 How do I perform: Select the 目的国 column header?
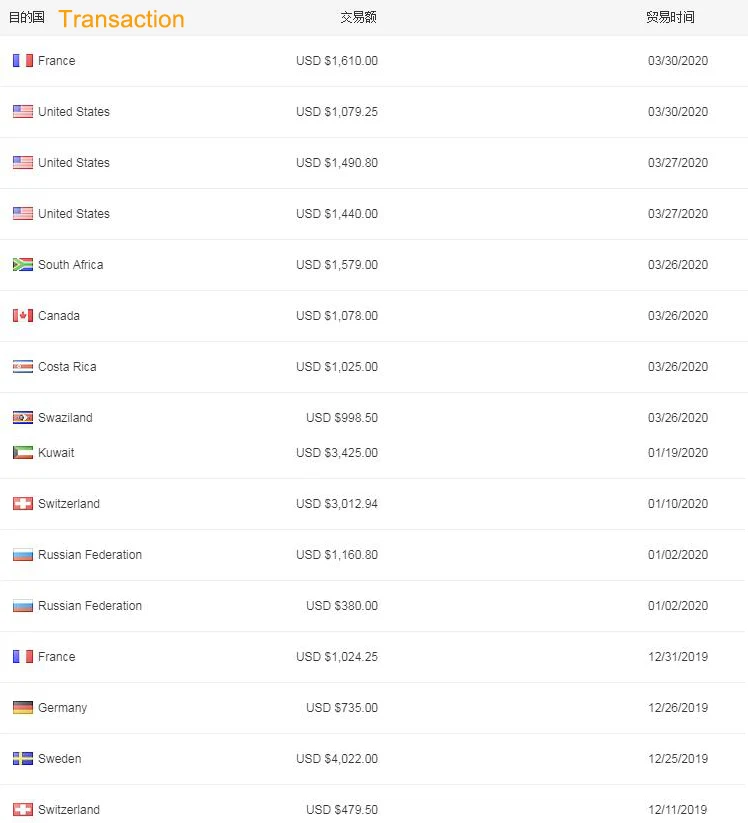coord(26,17)
